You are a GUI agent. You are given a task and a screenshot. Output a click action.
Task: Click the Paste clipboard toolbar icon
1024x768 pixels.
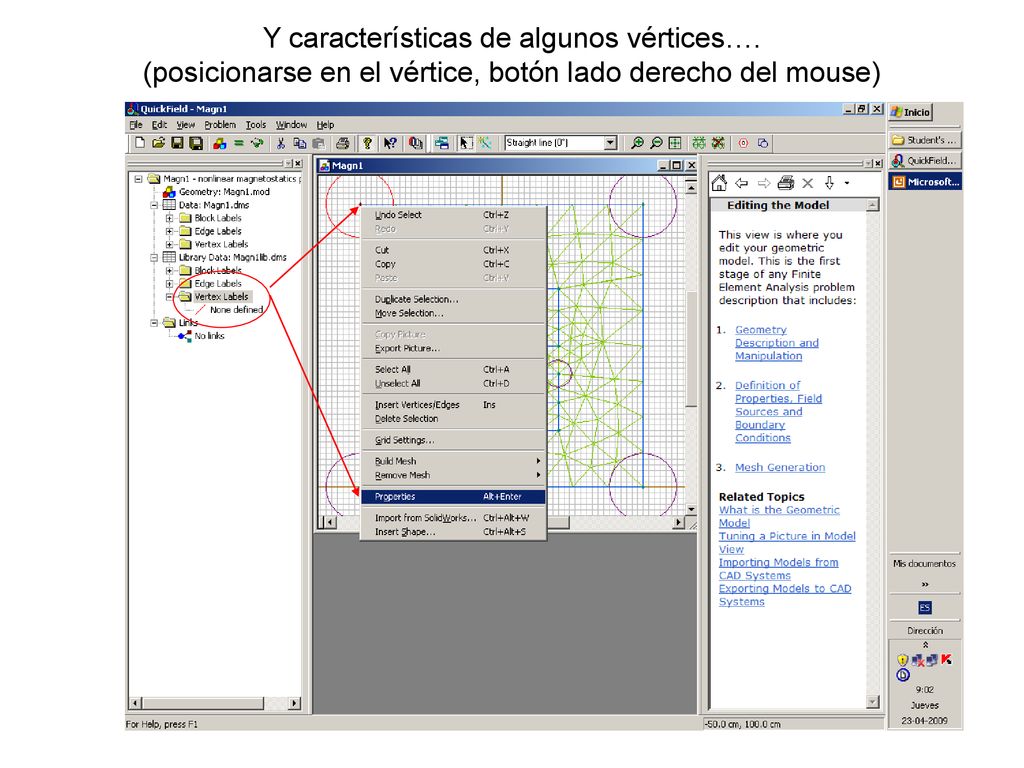319,143
